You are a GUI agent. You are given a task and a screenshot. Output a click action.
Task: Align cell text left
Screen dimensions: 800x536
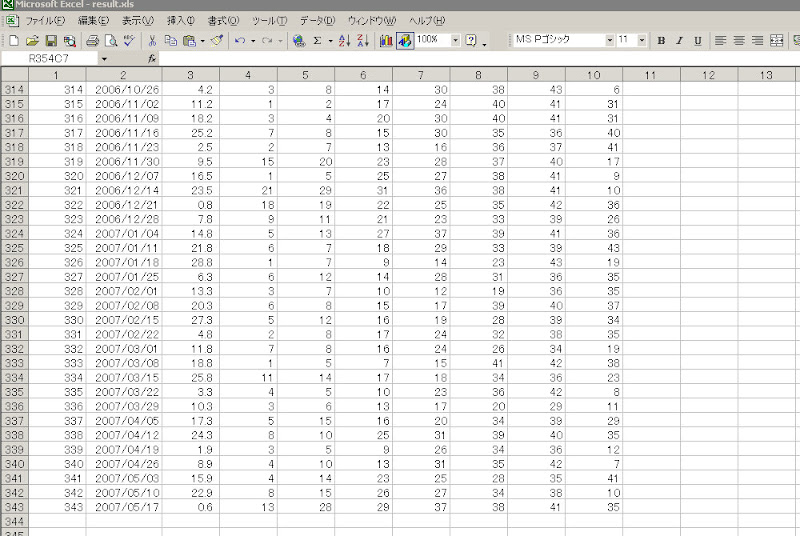click(720, 41)
